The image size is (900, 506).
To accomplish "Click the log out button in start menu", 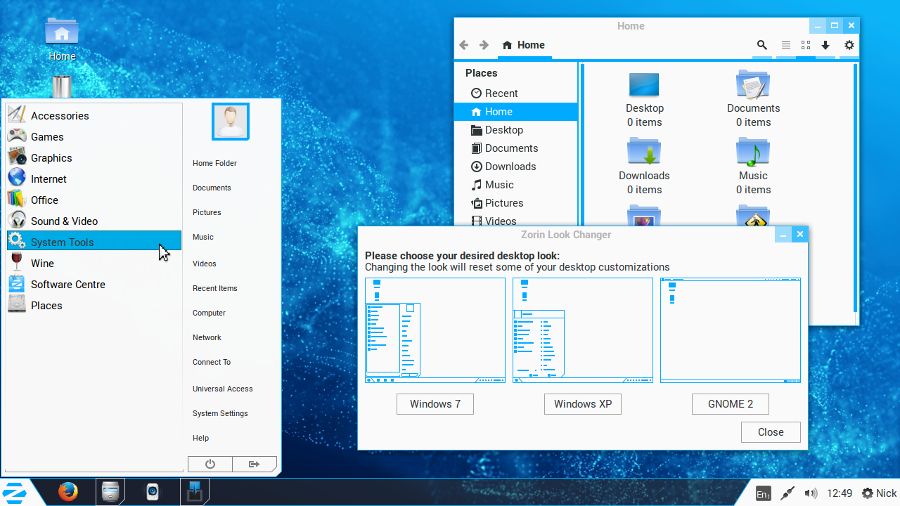I will [254, 464].
